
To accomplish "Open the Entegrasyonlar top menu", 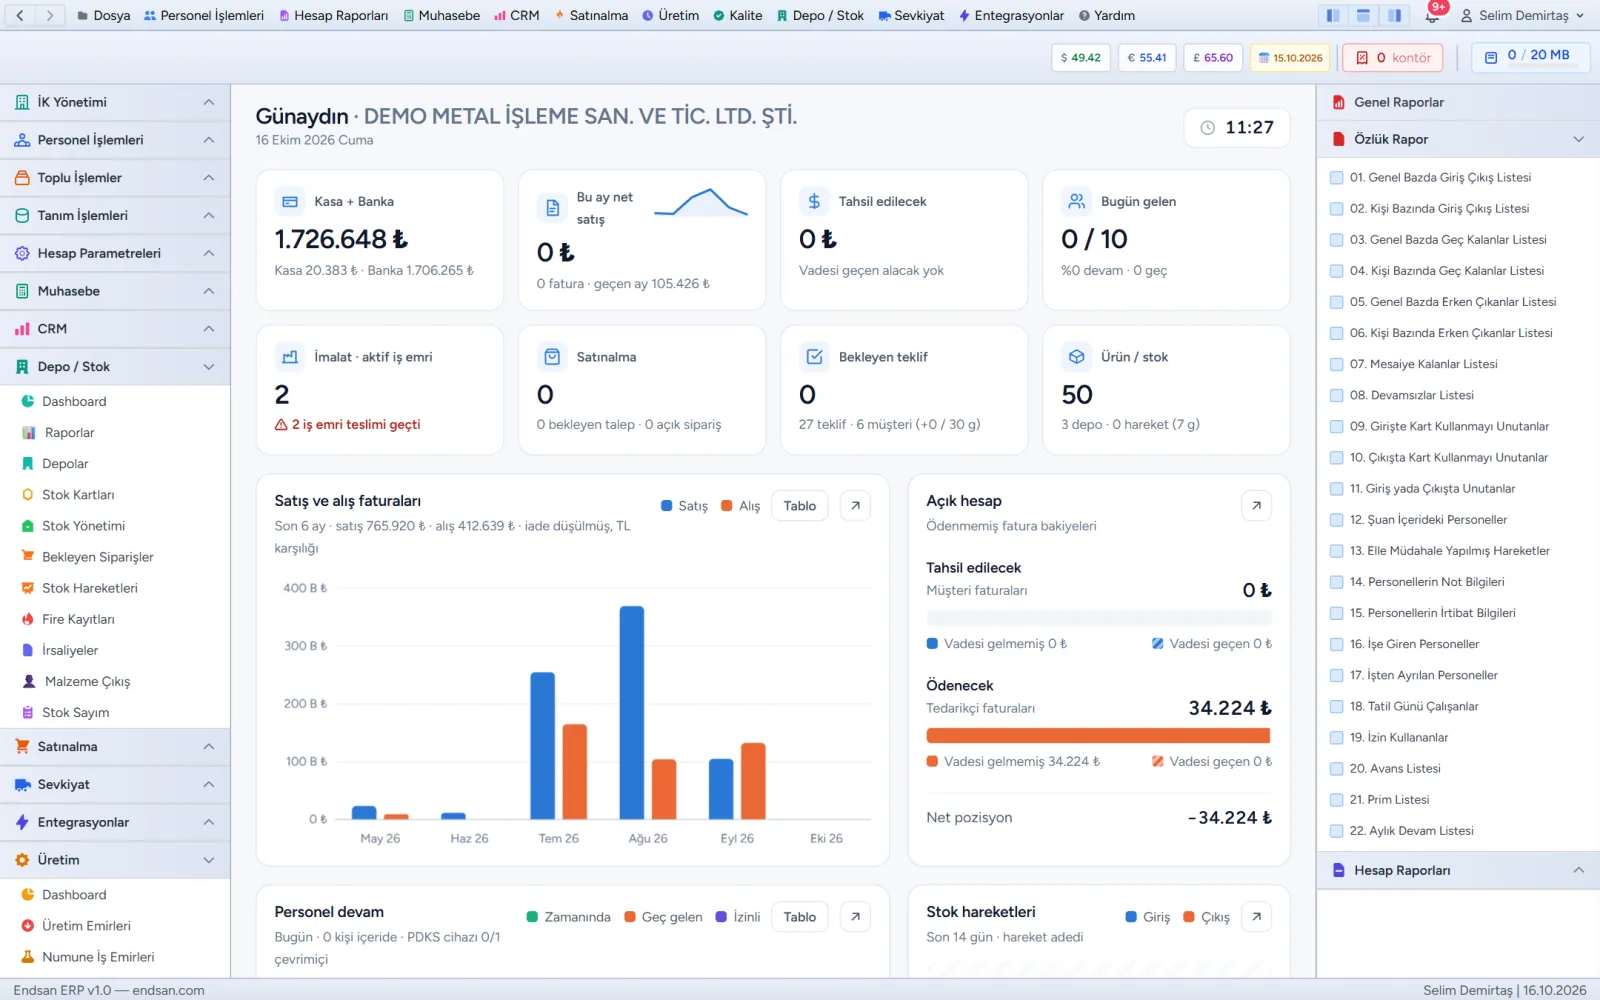I will [1011, 15].
